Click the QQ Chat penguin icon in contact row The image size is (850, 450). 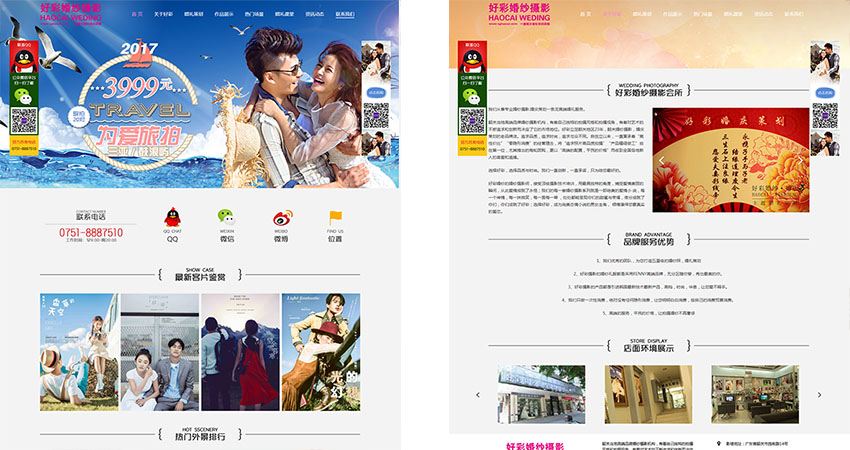[172, 217]
